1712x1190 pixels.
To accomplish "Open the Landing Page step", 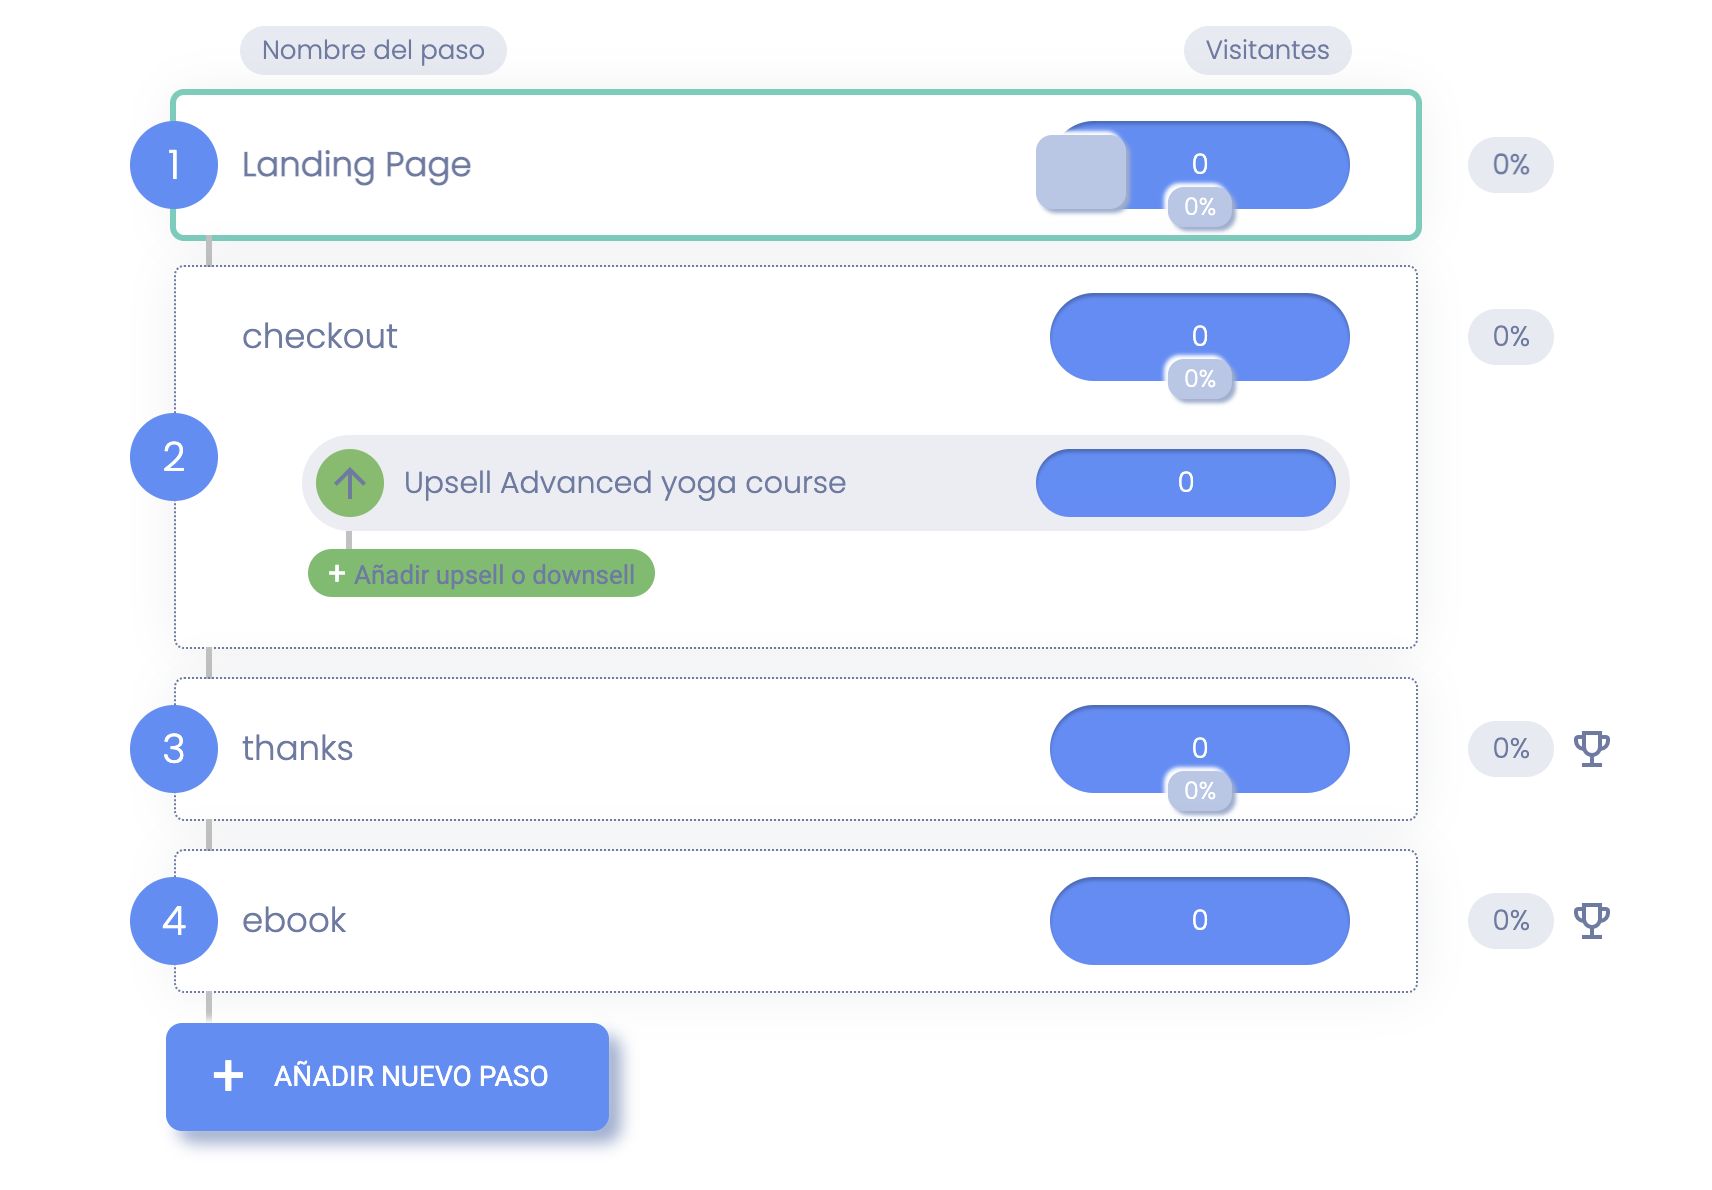I will [796, 165].
